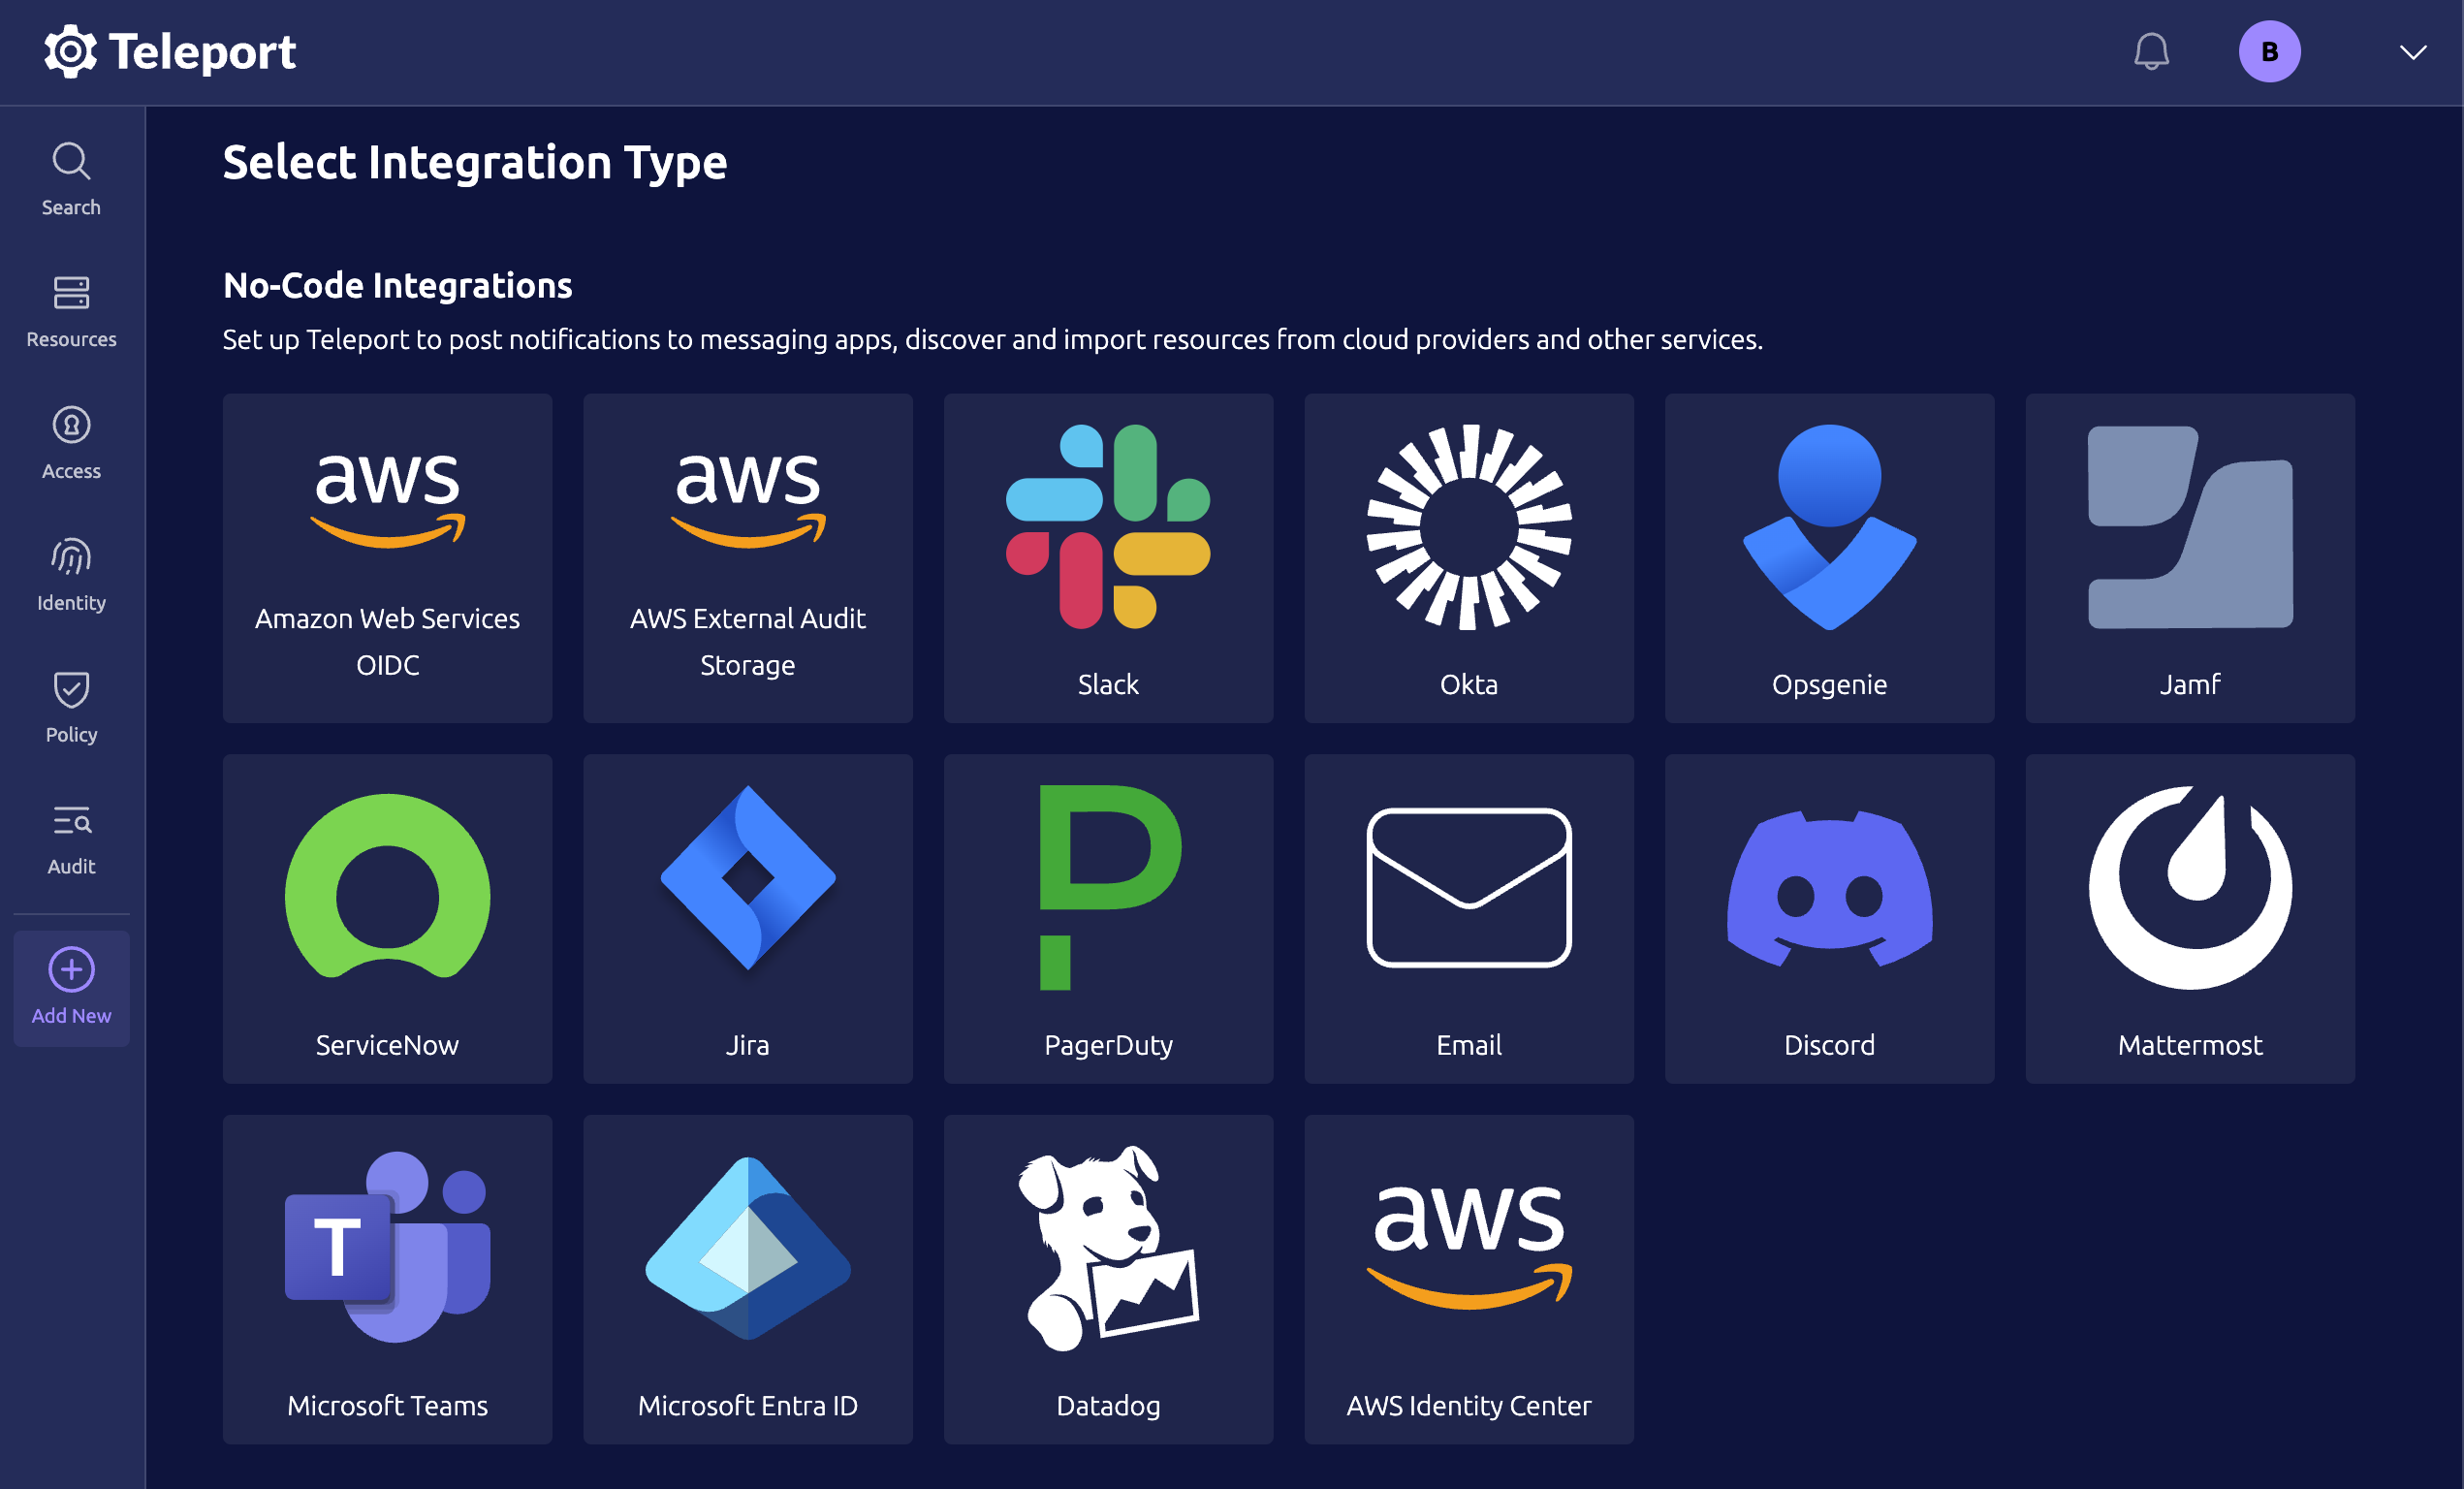
Task: Open the Identity section in sidebar
Action: coord(71,574)
